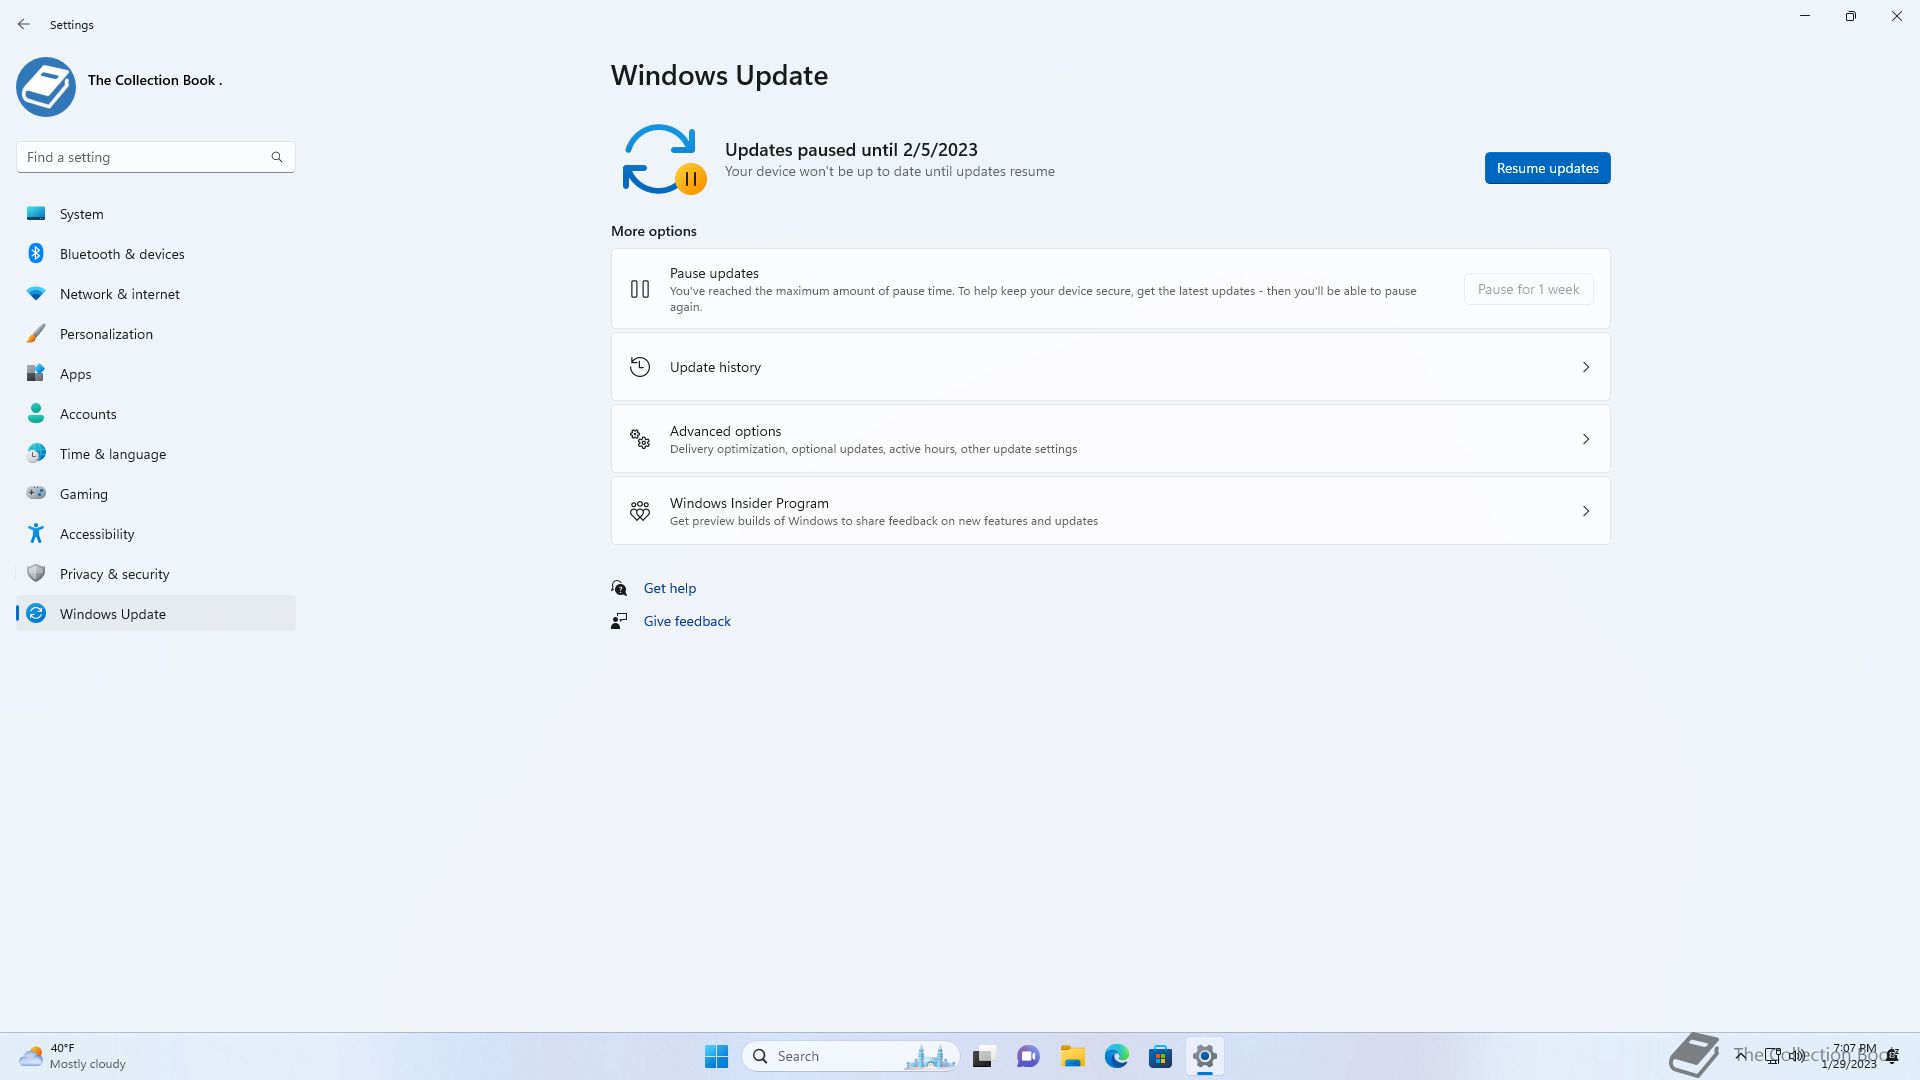Screen dimensions: 1920x1080
Task: Open the Get help link
Action: pyautogui.click(x=669, y=588)
